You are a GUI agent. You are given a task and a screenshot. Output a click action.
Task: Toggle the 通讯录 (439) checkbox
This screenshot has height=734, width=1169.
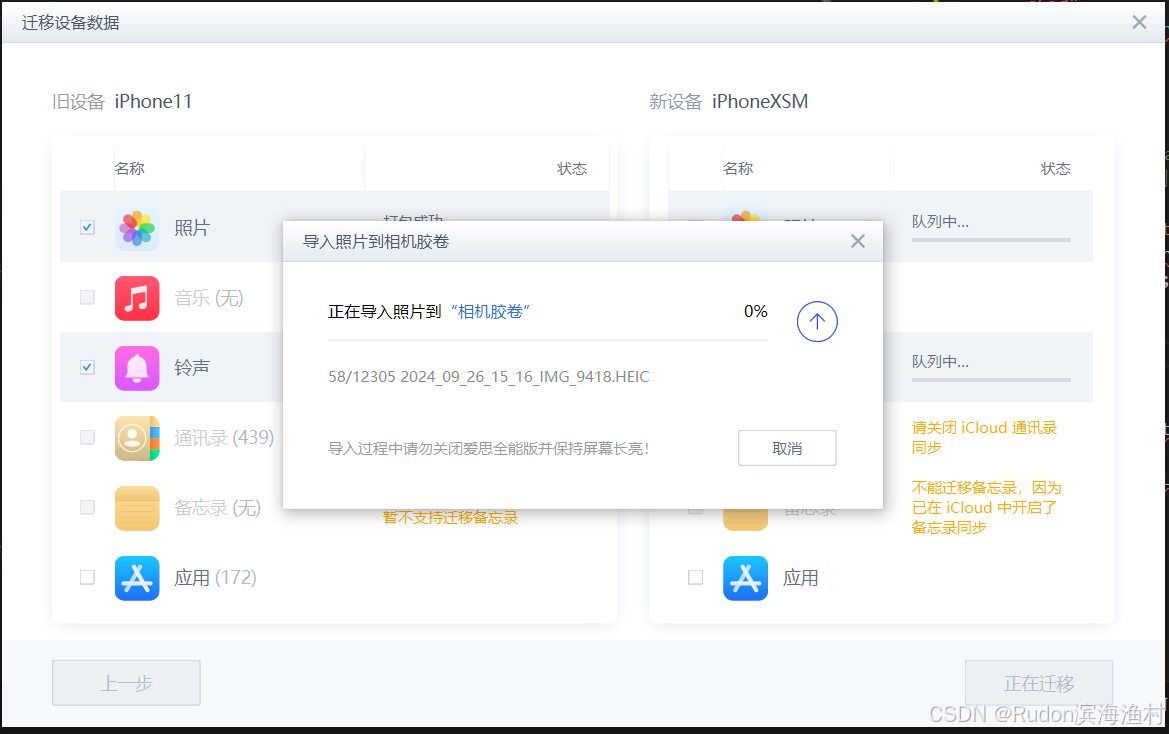[x=87, y=437]
